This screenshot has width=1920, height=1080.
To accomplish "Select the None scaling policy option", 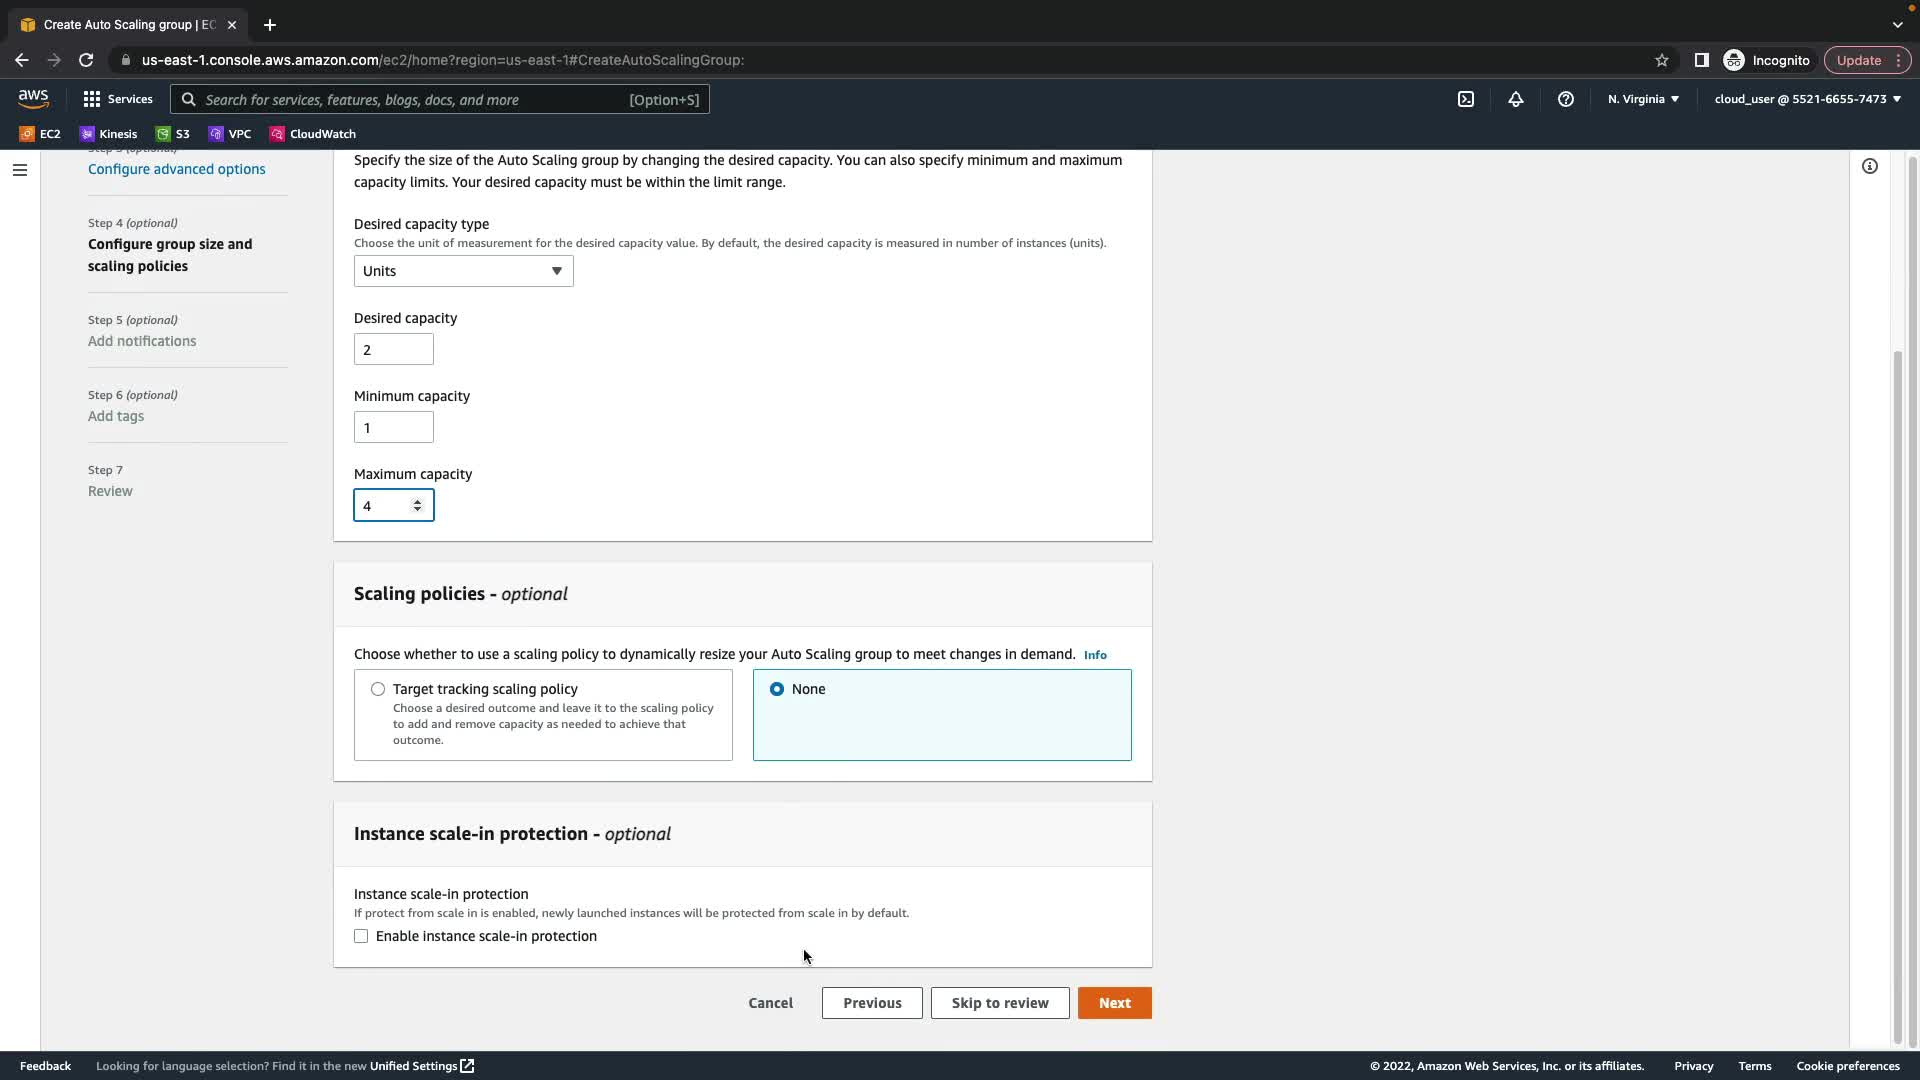I will click(777, 689).
